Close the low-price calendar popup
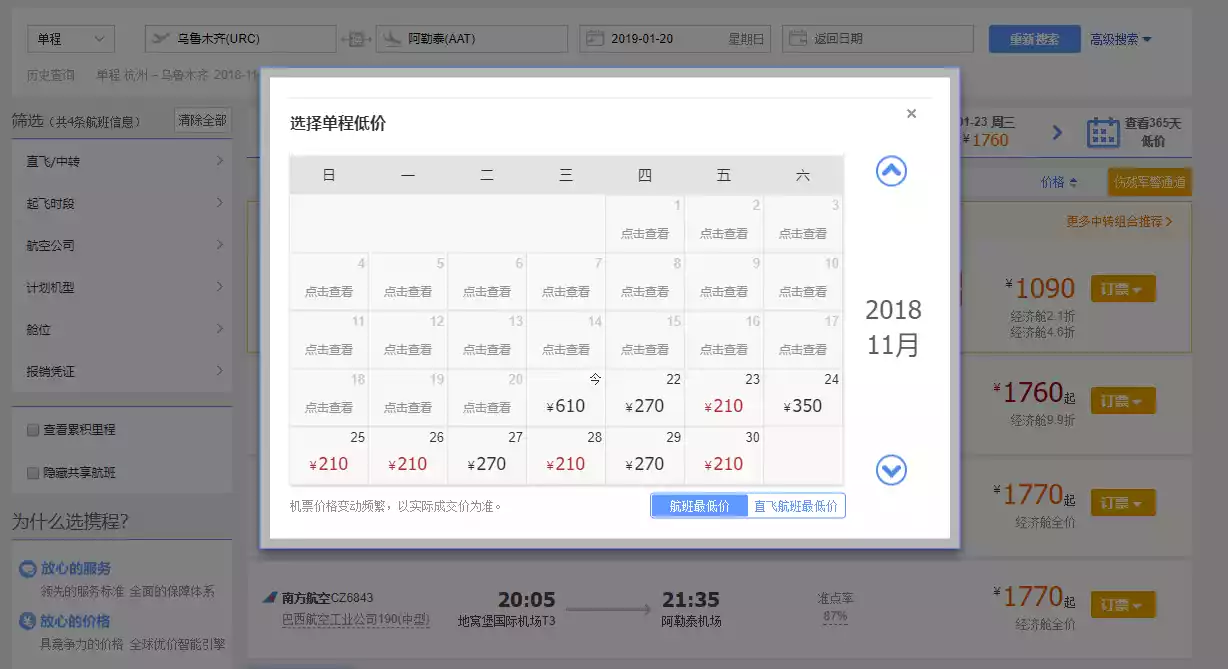The height and width of the screenshot is (669, 1228). (911, 114)
